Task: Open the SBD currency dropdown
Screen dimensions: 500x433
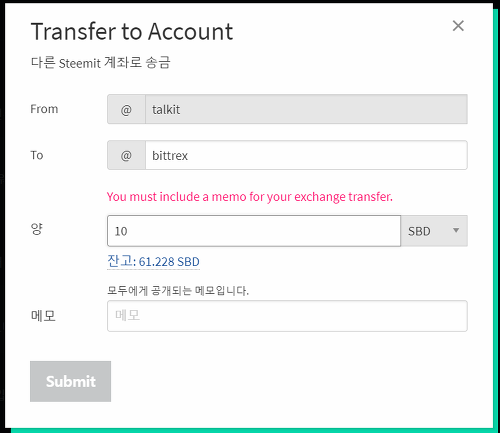Action: [434, 231]
